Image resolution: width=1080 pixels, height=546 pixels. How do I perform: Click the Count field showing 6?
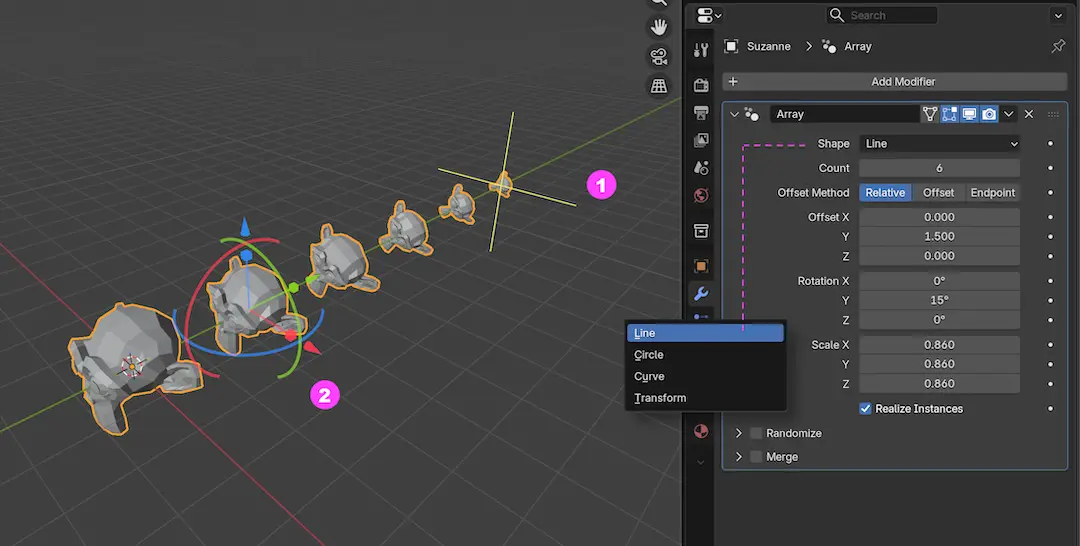pos(939,168)
